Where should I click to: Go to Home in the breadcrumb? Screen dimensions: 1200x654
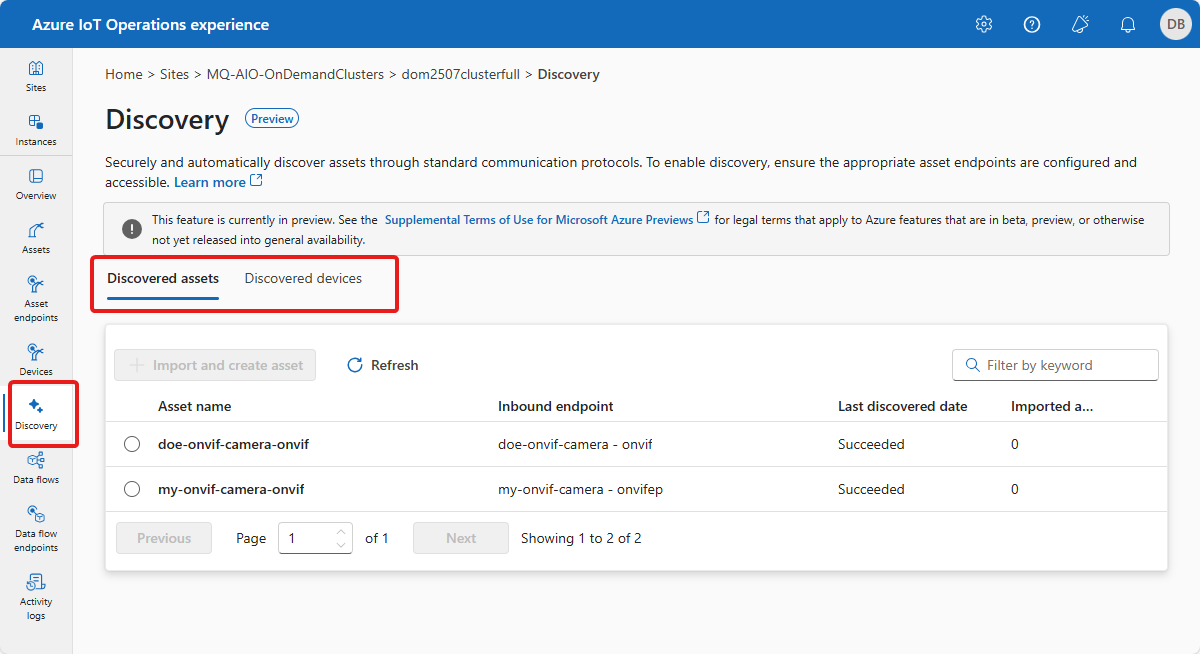124,74
